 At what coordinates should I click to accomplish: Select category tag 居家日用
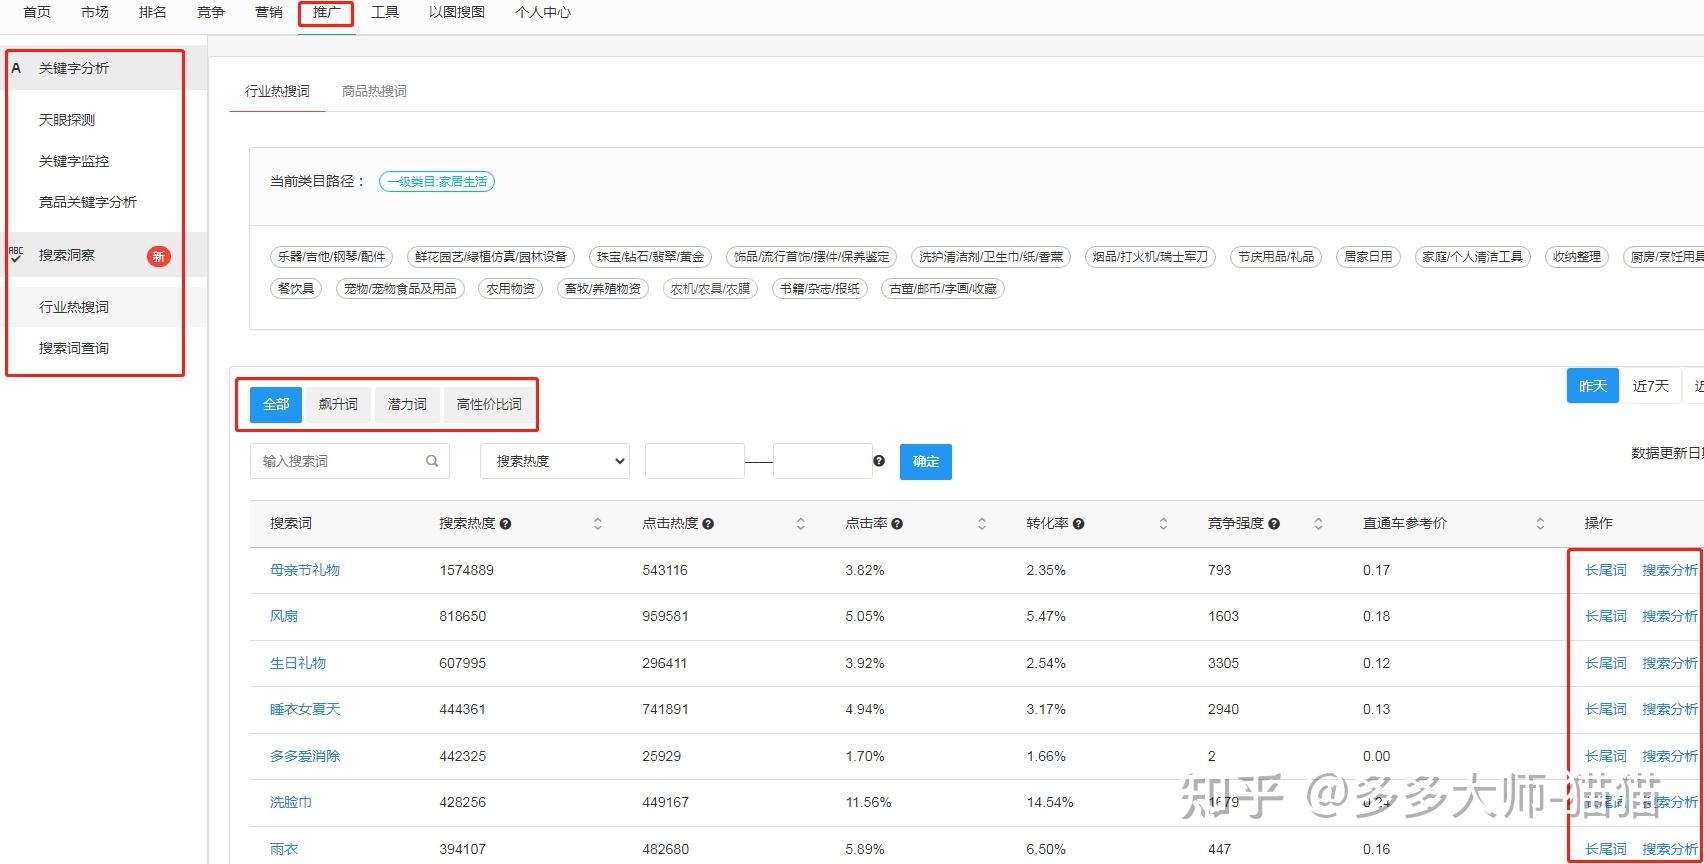[x=1368, y=257]
